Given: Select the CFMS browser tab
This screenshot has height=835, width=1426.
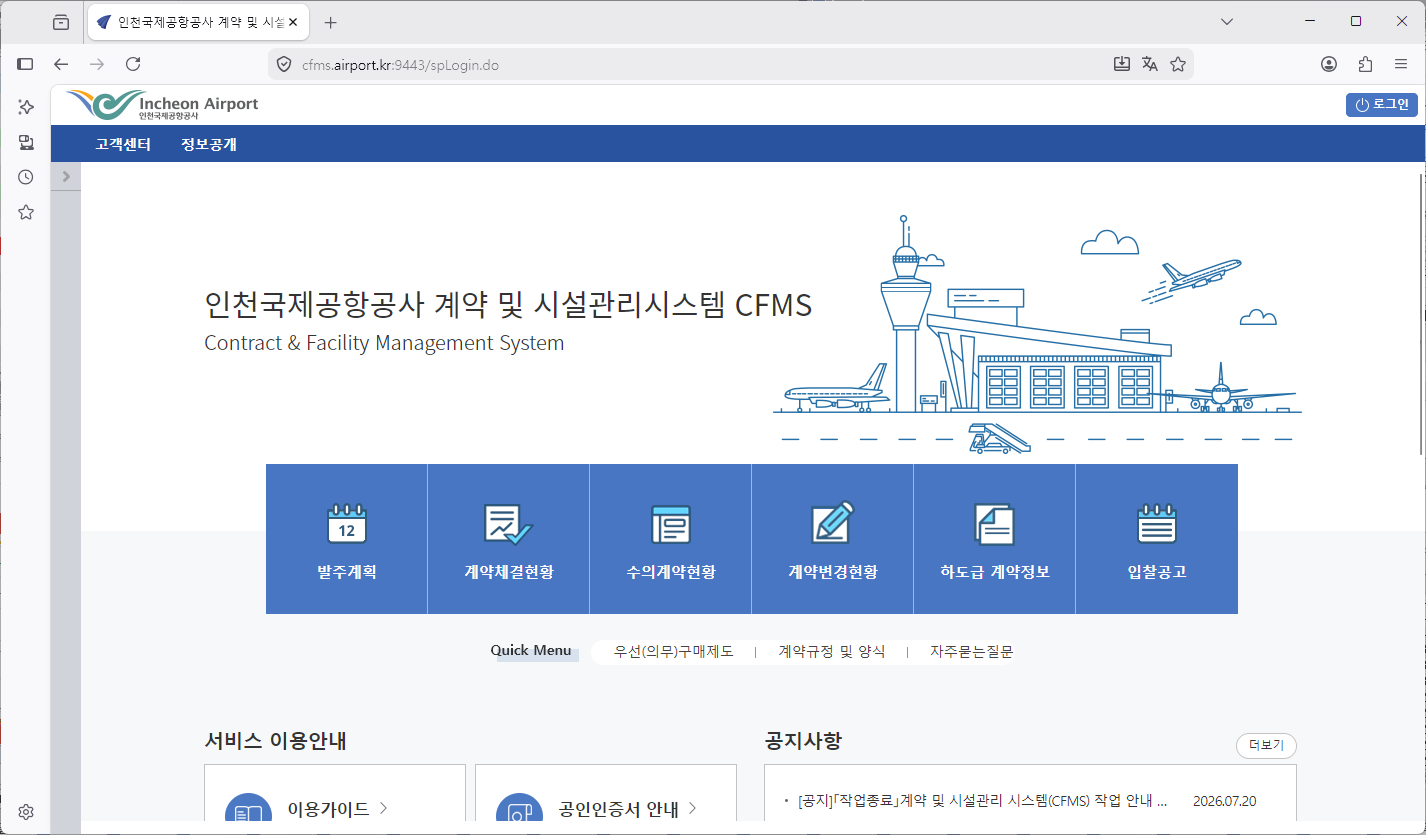Looking at the screenshot, I should point(197,22).
